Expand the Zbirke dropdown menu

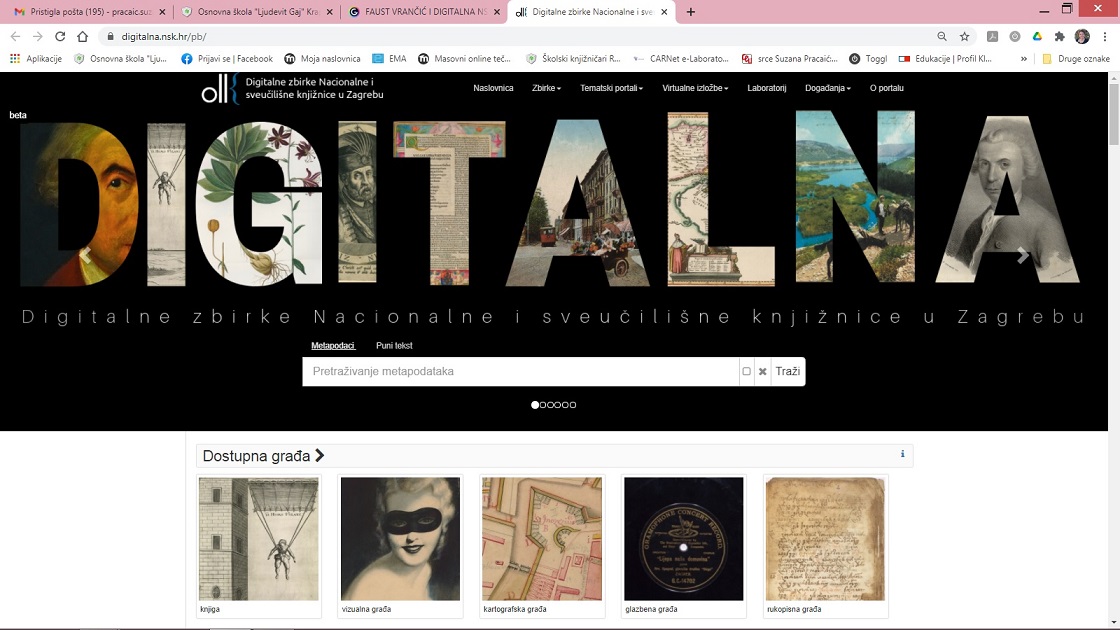546,88
